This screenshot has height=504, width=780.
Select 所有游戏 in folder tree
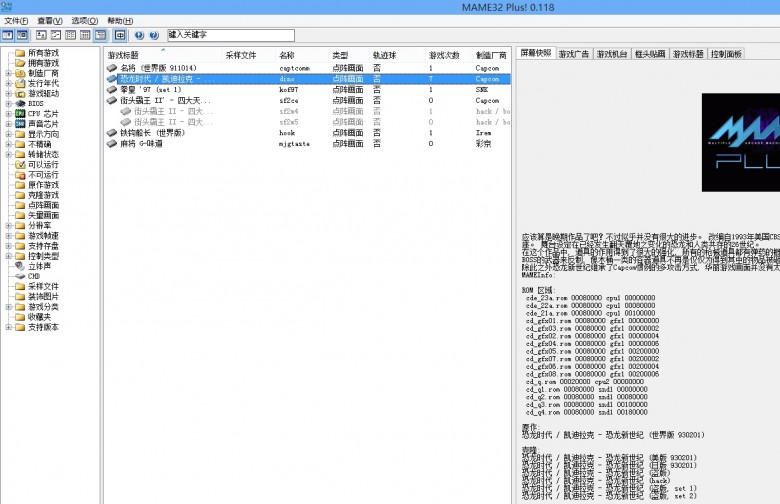pyautogui.click(x=43, y=53)
